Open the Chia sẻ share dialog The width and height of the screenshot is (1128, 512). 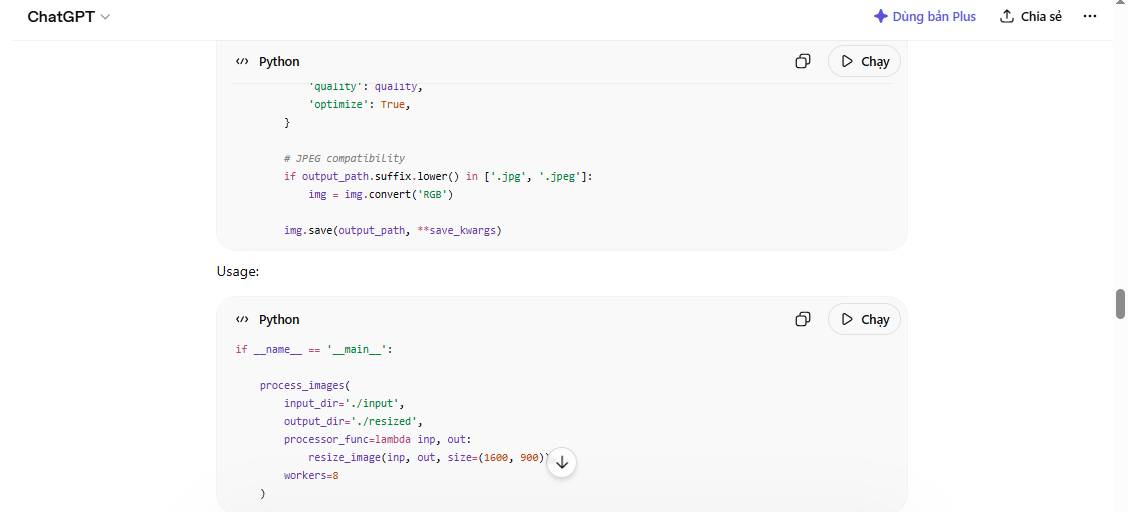(1030, 17)
